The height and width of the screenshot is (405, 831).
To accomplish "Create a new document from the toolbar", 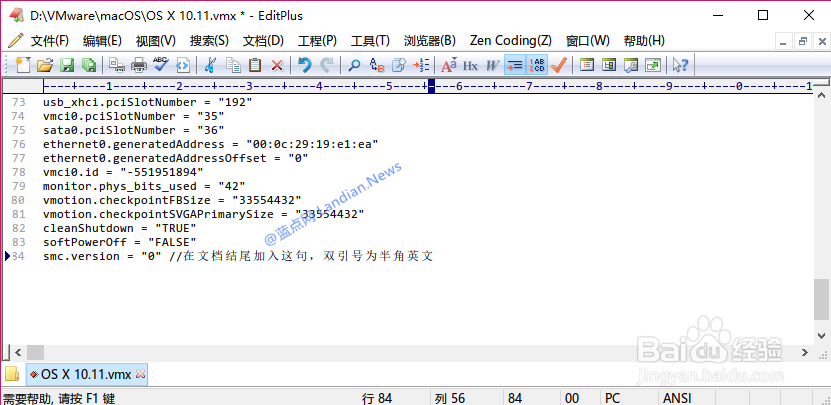I will click(23, 65).
